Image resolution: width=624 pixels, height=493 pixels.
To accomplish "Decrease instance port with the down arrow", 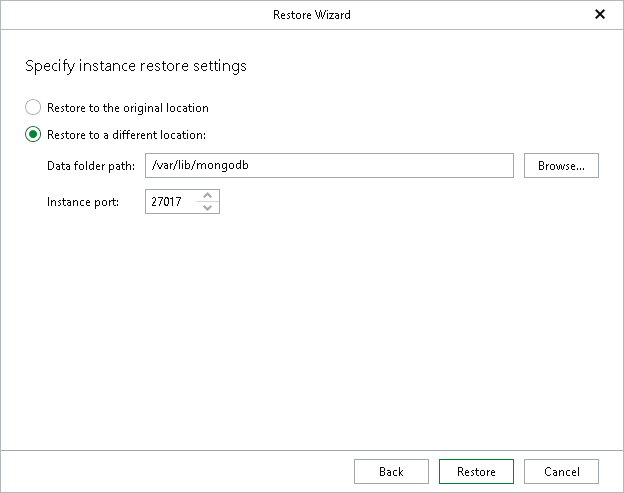I will tap(208, 208).
